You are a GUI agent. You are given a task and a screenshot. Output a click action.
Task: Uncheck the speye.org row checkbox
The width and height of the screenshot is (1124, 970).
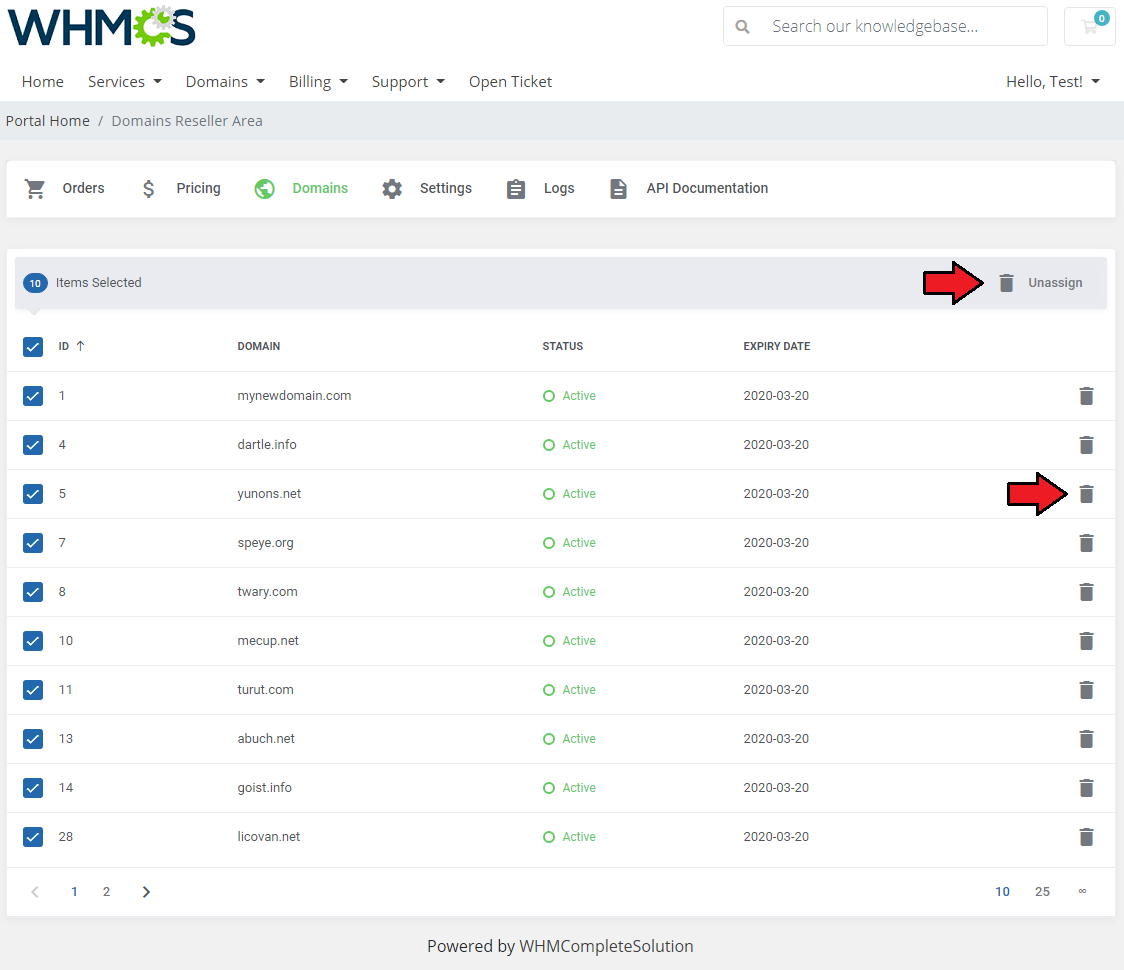(33, 543)
